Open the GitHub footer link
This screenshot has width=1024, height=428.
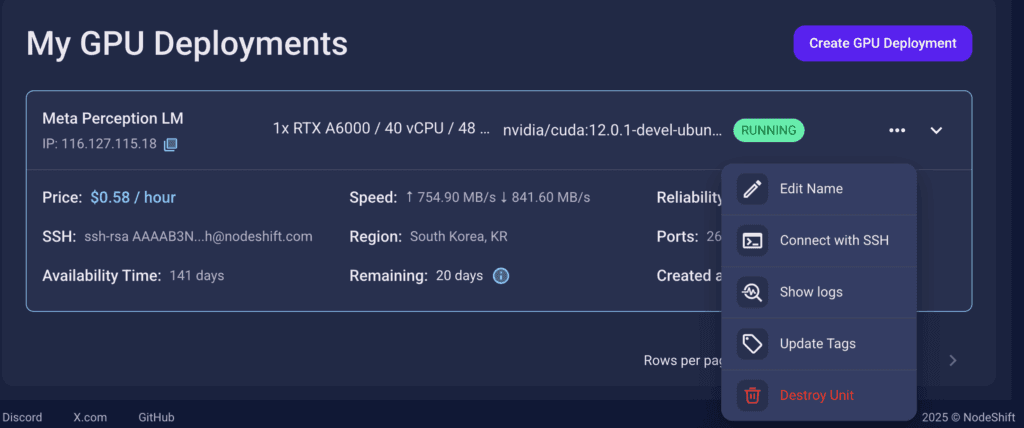pos(156,417)
